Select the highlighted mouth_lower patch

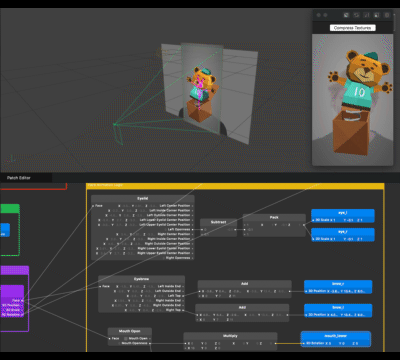[x=336, y=339]
